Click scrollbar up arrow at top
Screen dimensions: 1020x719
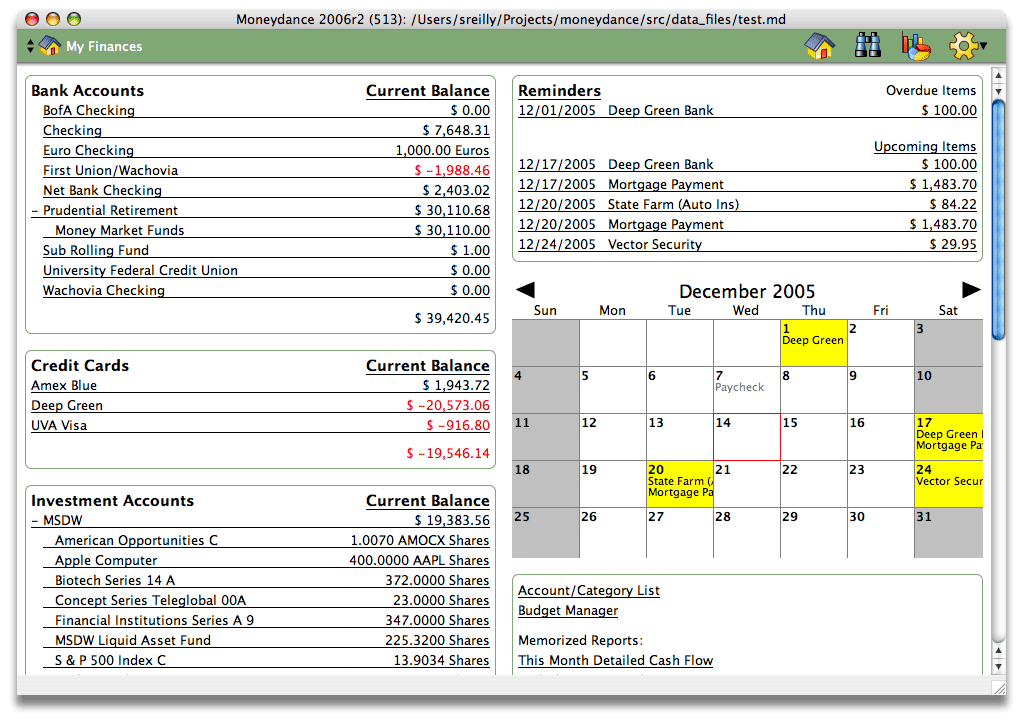click(999, 75)
